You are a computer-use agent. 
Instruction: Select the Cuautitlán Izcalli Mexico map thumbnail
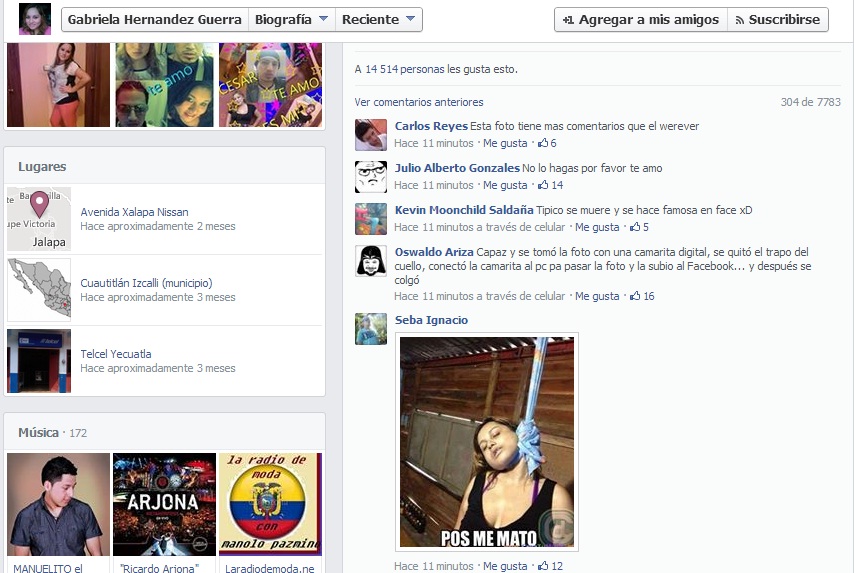coord(39,290)
